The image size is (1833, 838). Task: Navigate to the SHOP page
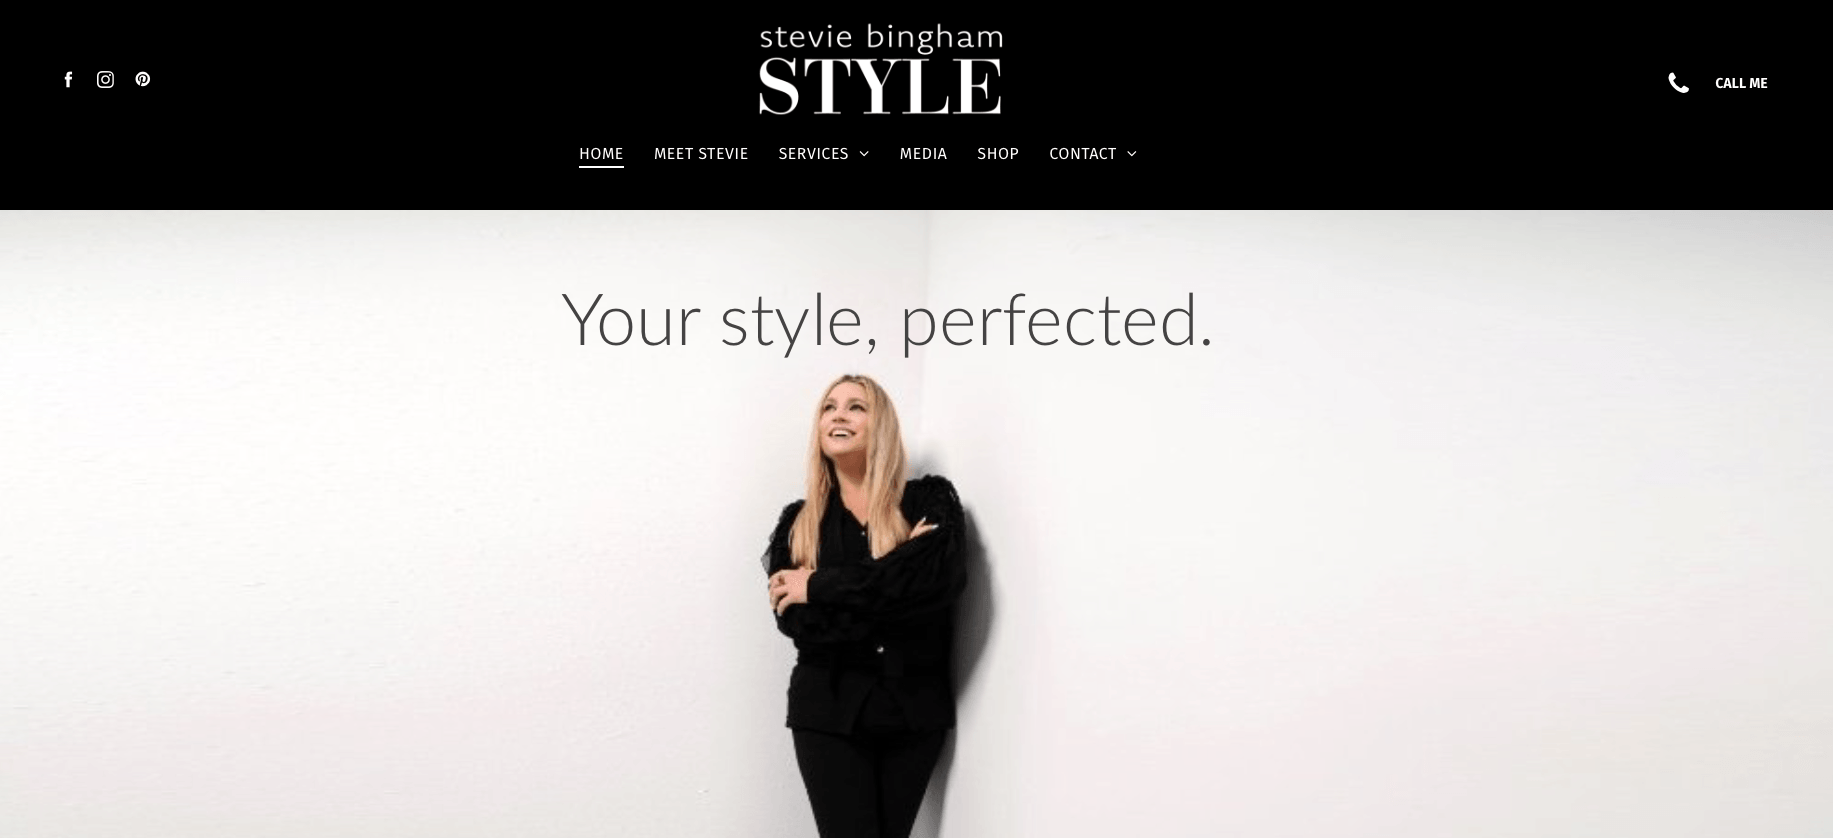pos(998,154)
